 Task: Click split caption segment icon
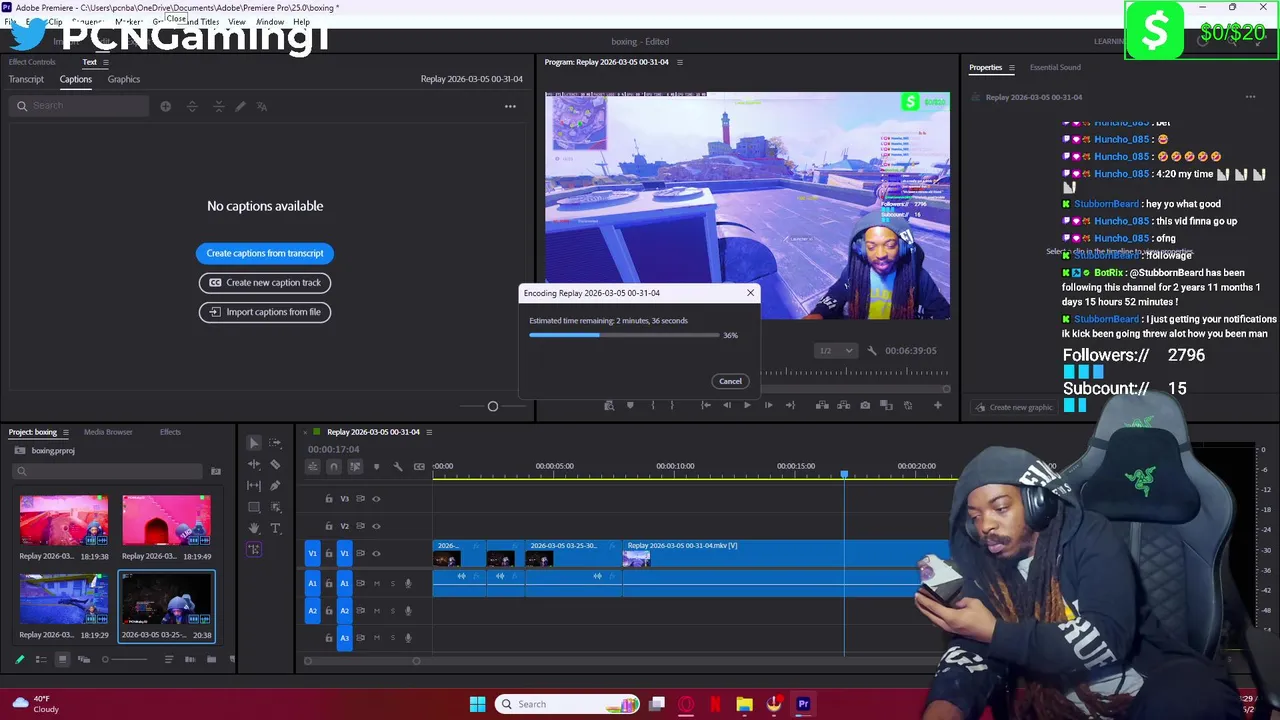coord(192,106)
